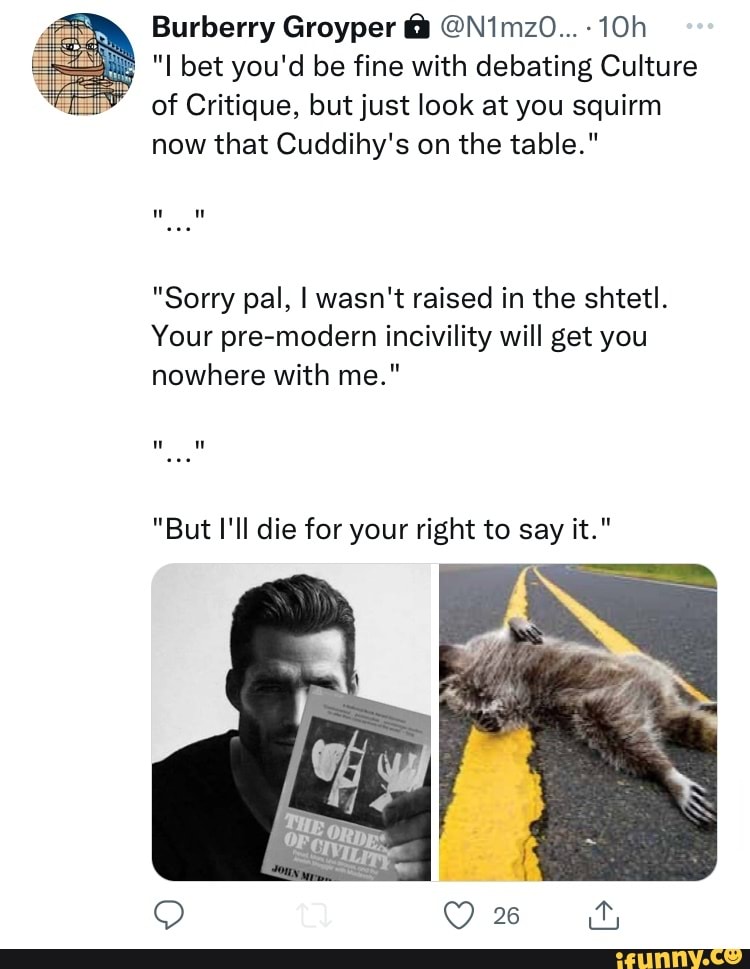Click the Burberry Groyper display name
This screenshot has height=969, width=750.
[273, 29]
